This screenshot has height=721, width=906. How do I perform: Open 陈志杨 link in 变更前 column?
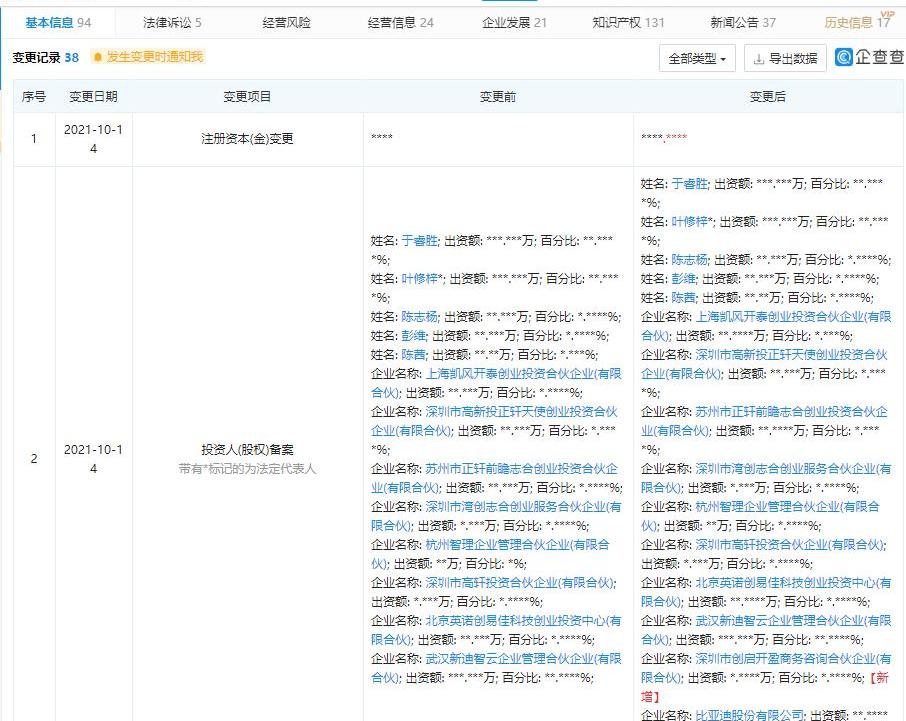point(419,317)
